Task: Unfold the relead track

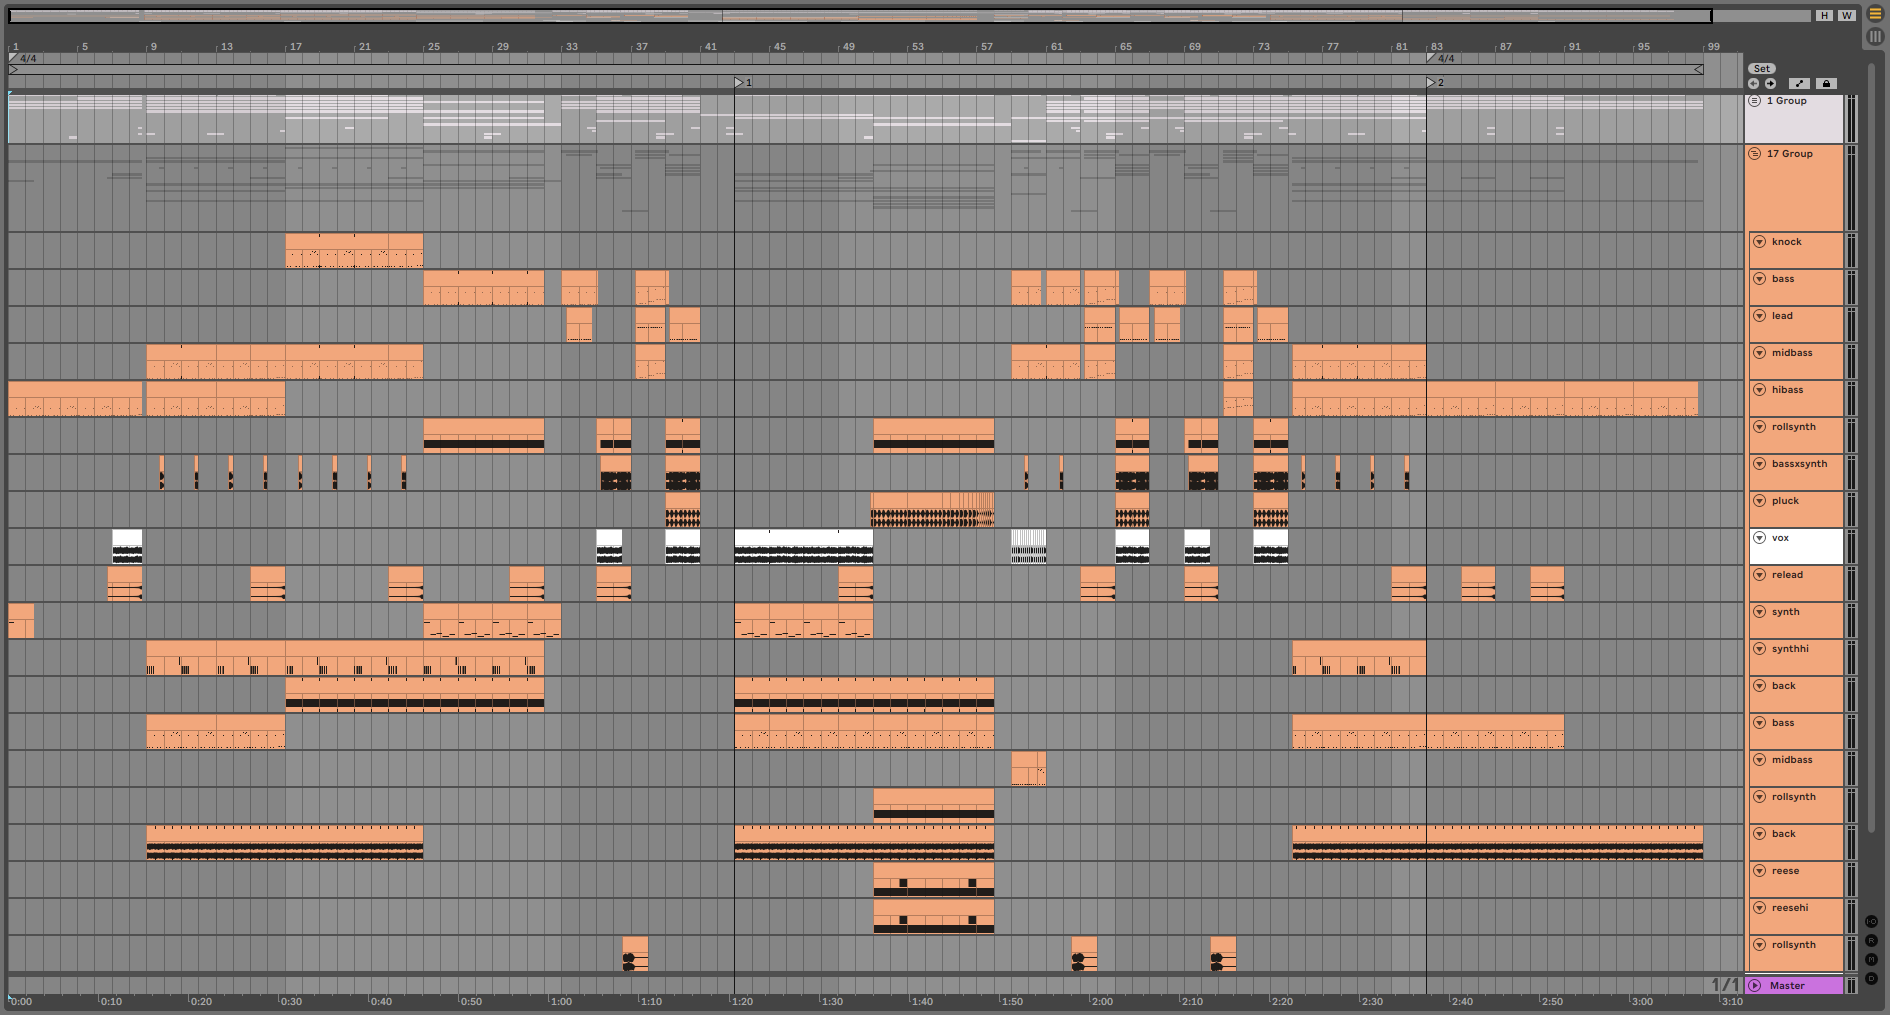Action: tap(1759, 575)
